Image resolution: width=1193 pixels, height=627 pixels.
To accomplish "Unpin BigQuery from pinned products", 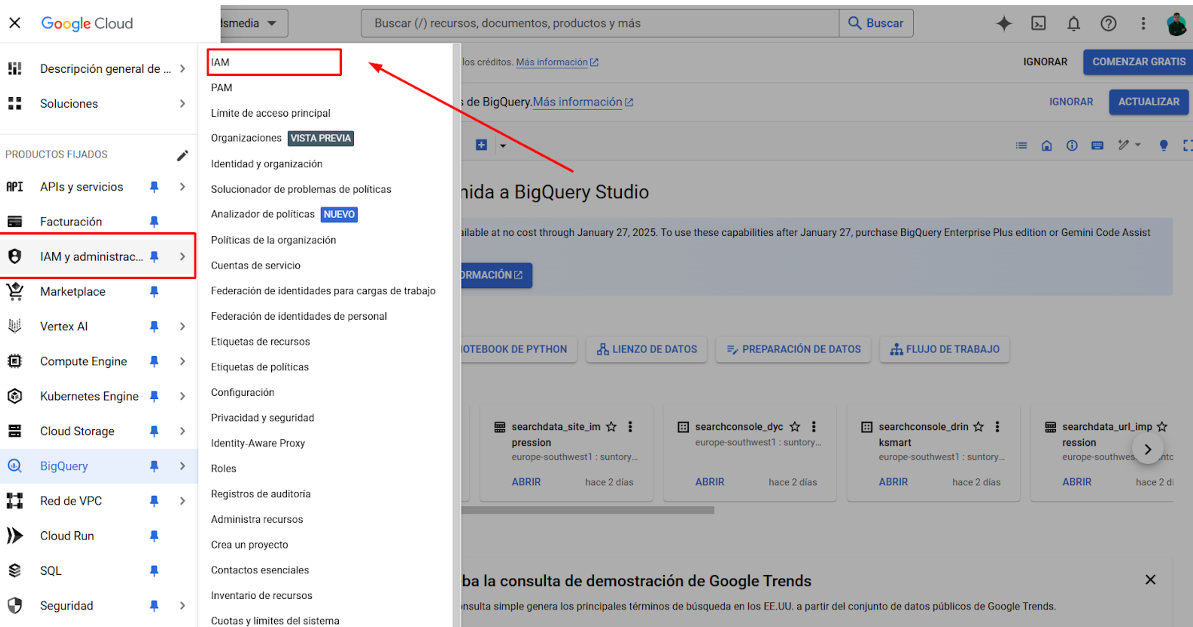I will click(x=154, y=466).
